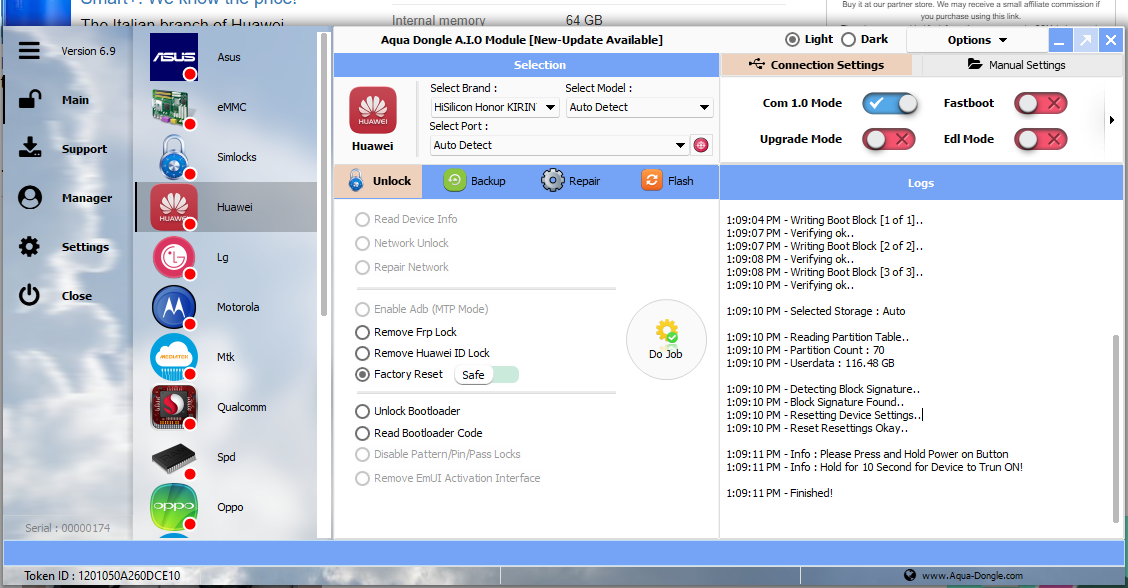Open the eMMC module icon

tap(174, 108)
